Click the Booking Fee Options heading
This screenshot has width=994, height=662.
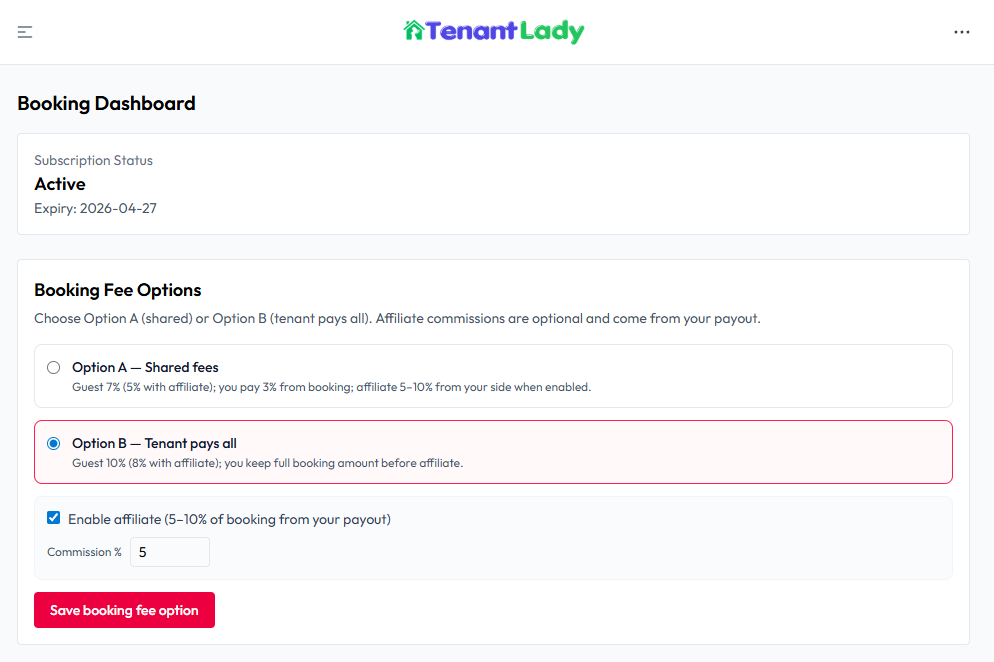[x=118, y=290]
